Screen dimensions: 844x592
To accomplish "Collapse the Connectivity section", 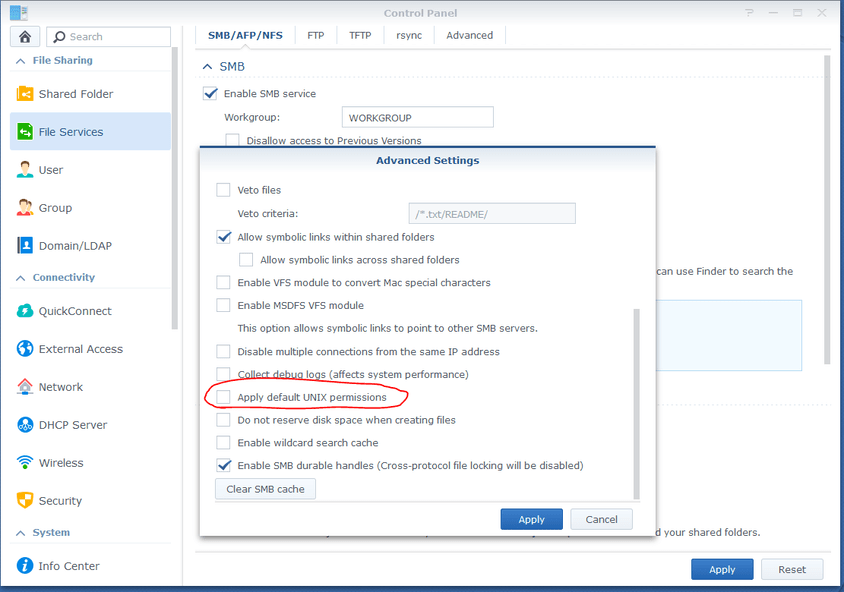I will [x=20, y=278].
